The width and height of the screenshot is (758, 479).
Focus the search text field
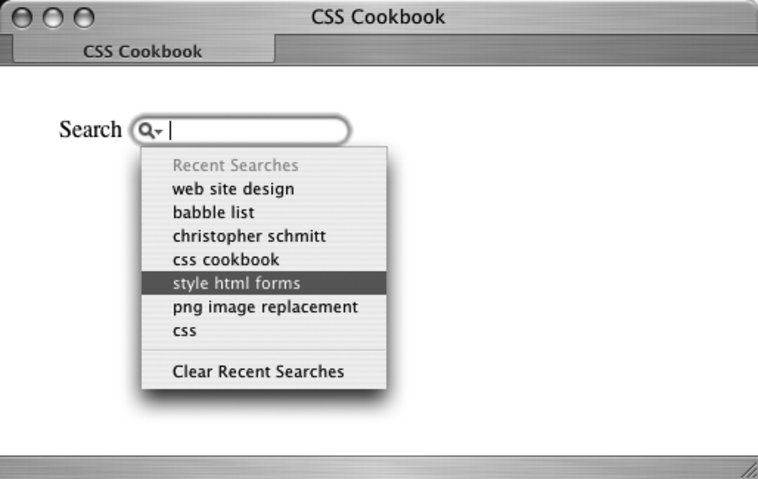[x=255, y=131]
